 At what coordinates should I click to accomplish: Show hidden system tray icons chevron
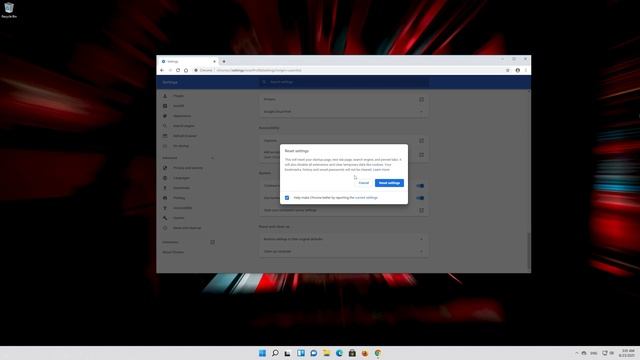point(577,353)
